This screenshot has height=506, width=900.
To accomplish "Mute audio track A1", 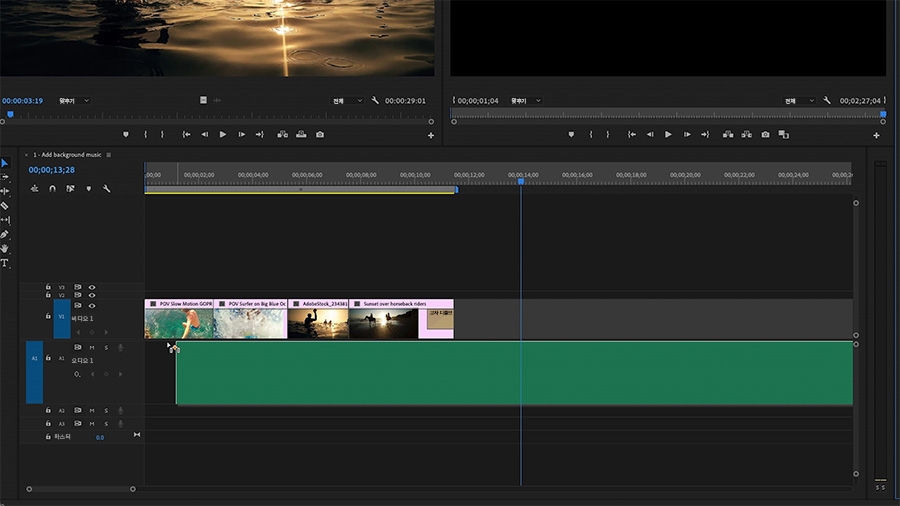I will pyautogui.click(x=92, y=348).
